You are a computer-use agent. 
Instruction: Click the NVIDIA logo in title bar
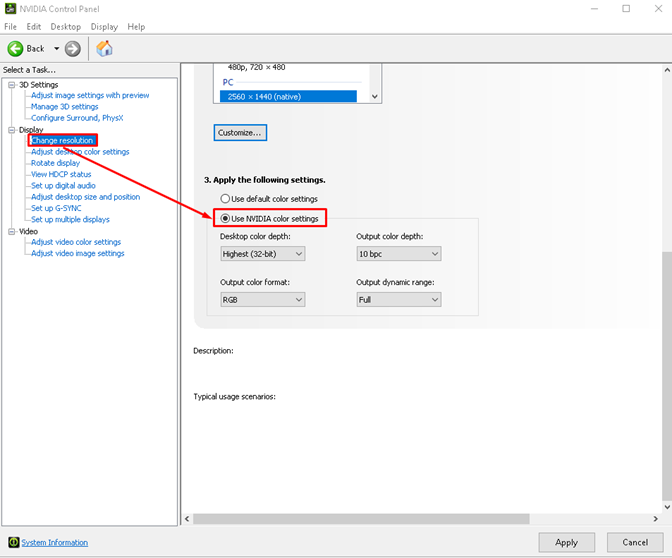click(x=10, y=9)
